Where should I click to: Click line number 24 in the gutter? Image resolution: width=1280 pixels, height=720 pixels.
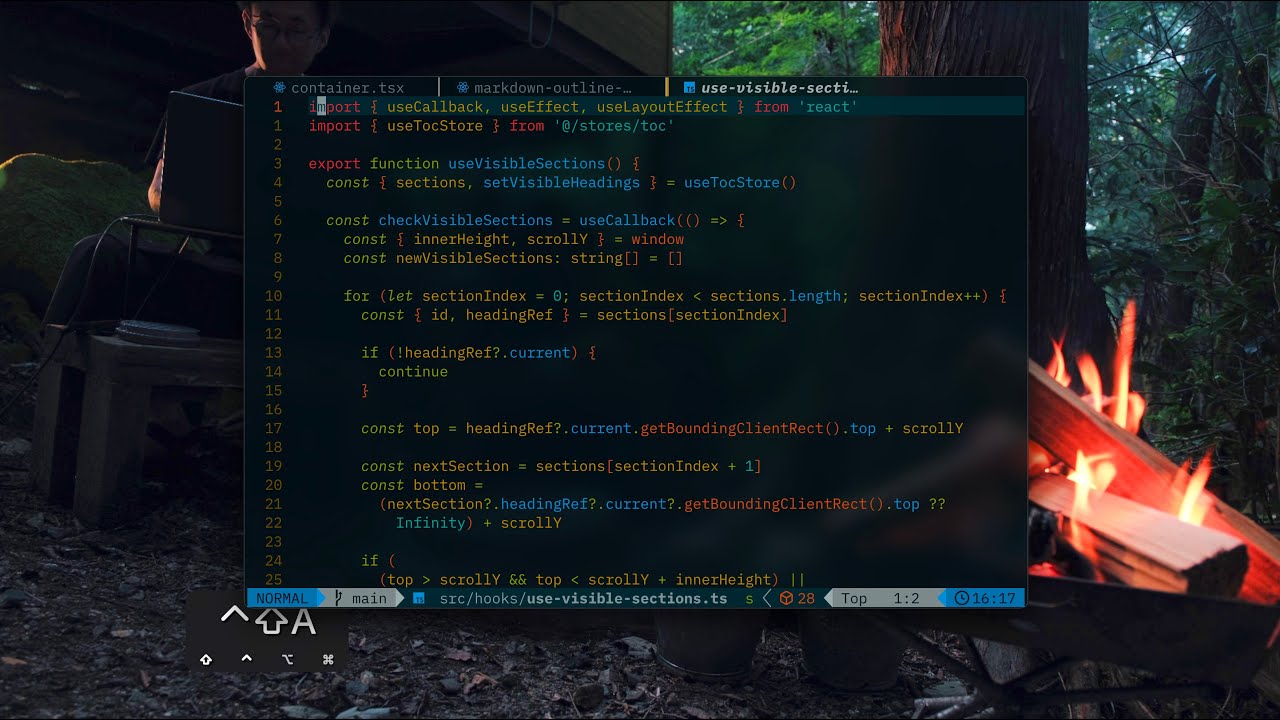coord(274,561)
